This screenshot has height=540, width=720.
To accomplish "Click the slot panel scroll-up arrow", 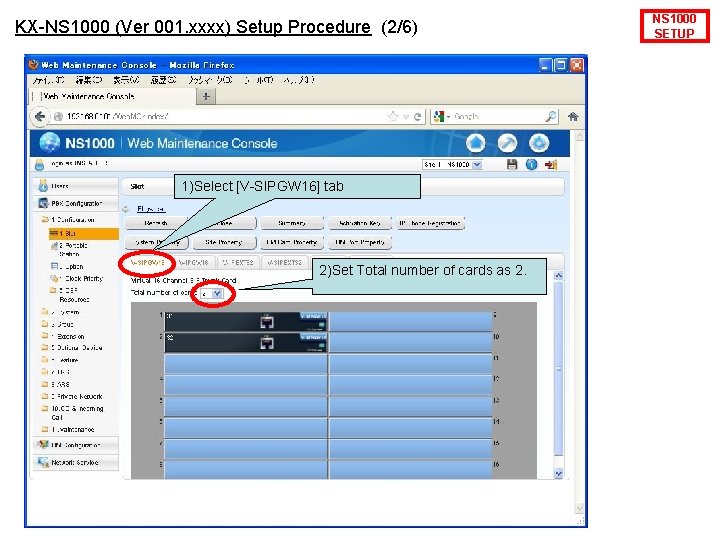I will coord(559,276).
